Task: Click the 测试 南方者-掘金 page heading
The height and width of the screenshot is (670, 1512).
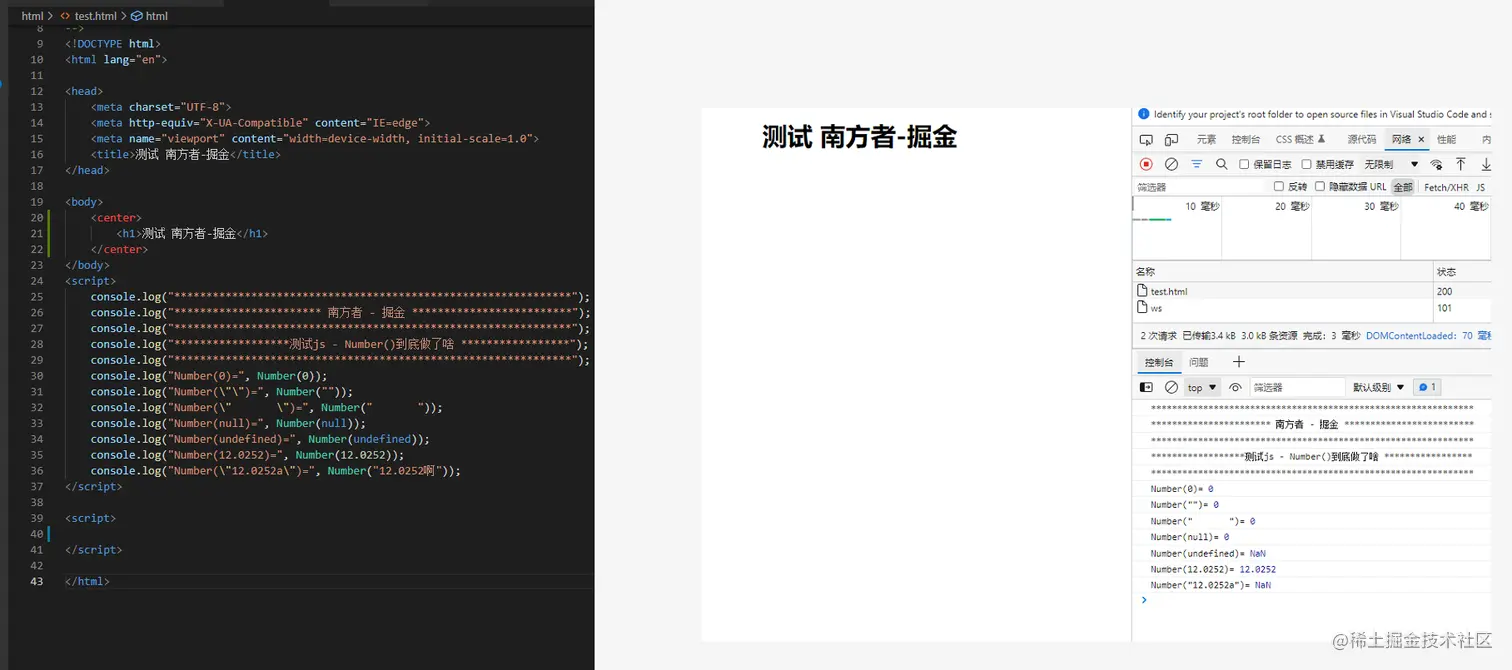Action: coord(859,137)
